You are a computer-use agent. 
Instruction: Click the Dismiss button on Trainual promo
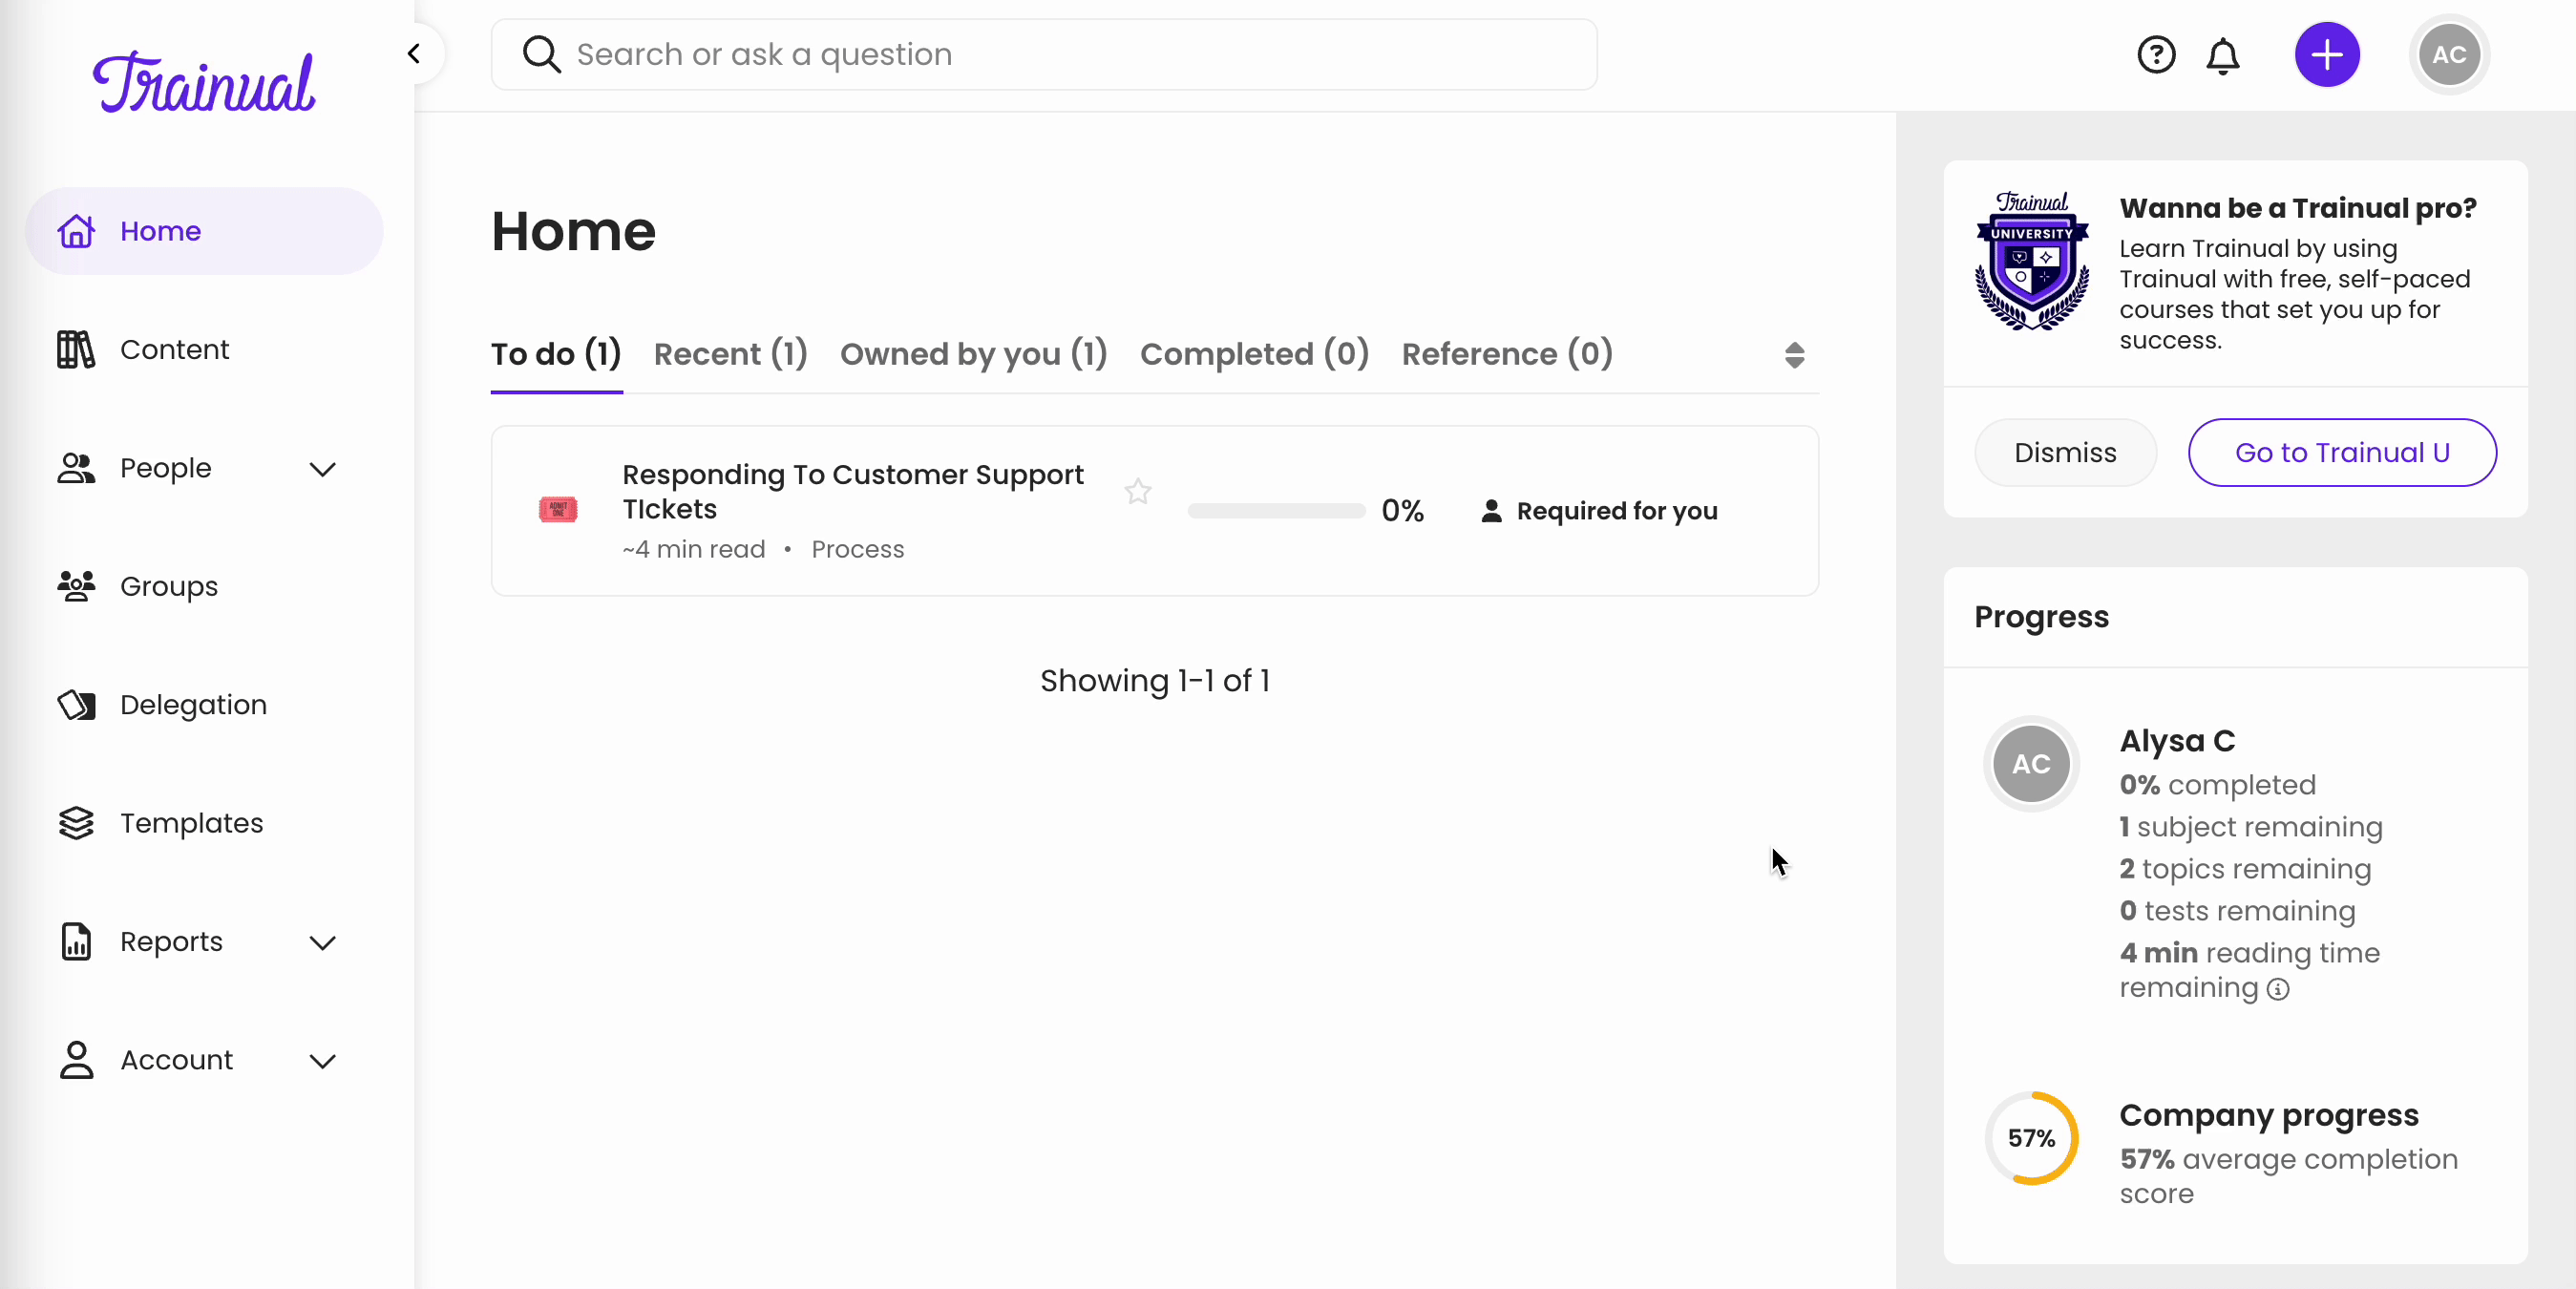click(2066, 453)
